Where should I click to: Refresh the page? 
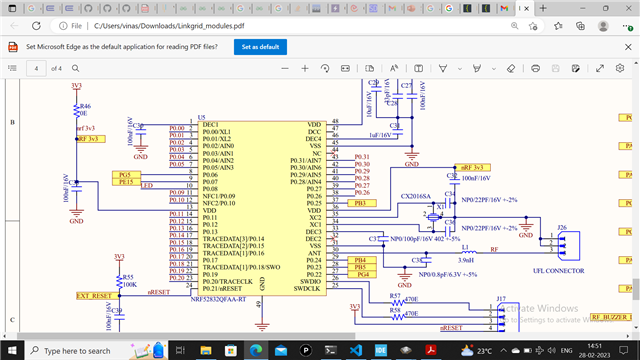click(36, 26)
